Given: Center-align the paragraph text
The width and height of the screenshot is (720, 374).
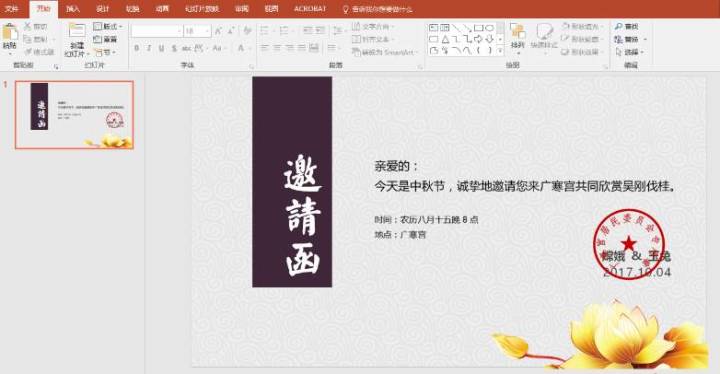Looking at the screenshot, I should [x=277, y=48].
